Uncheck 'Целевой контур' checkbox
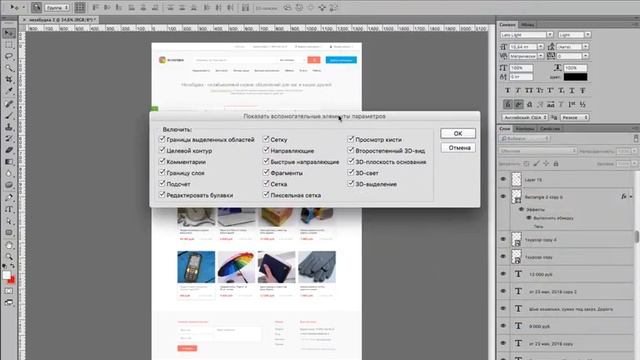This screenshot has width=640, height=360. click(162, 150)
